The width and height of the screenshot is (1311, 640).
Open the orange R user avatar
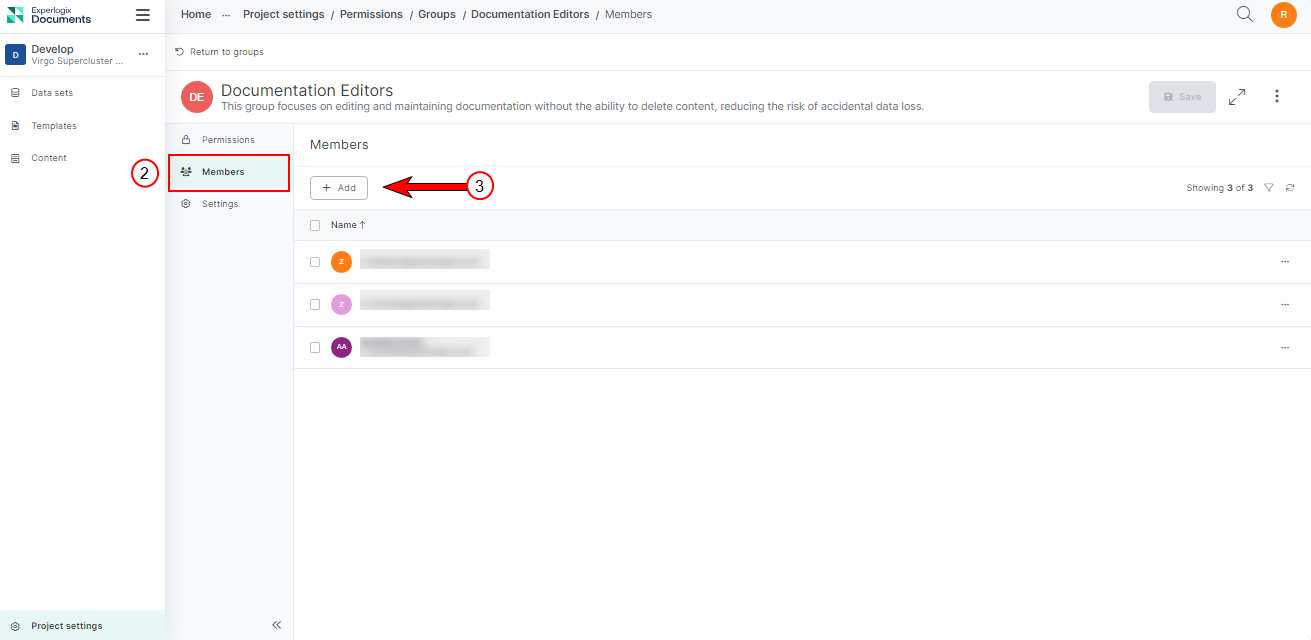point(1283,15)
